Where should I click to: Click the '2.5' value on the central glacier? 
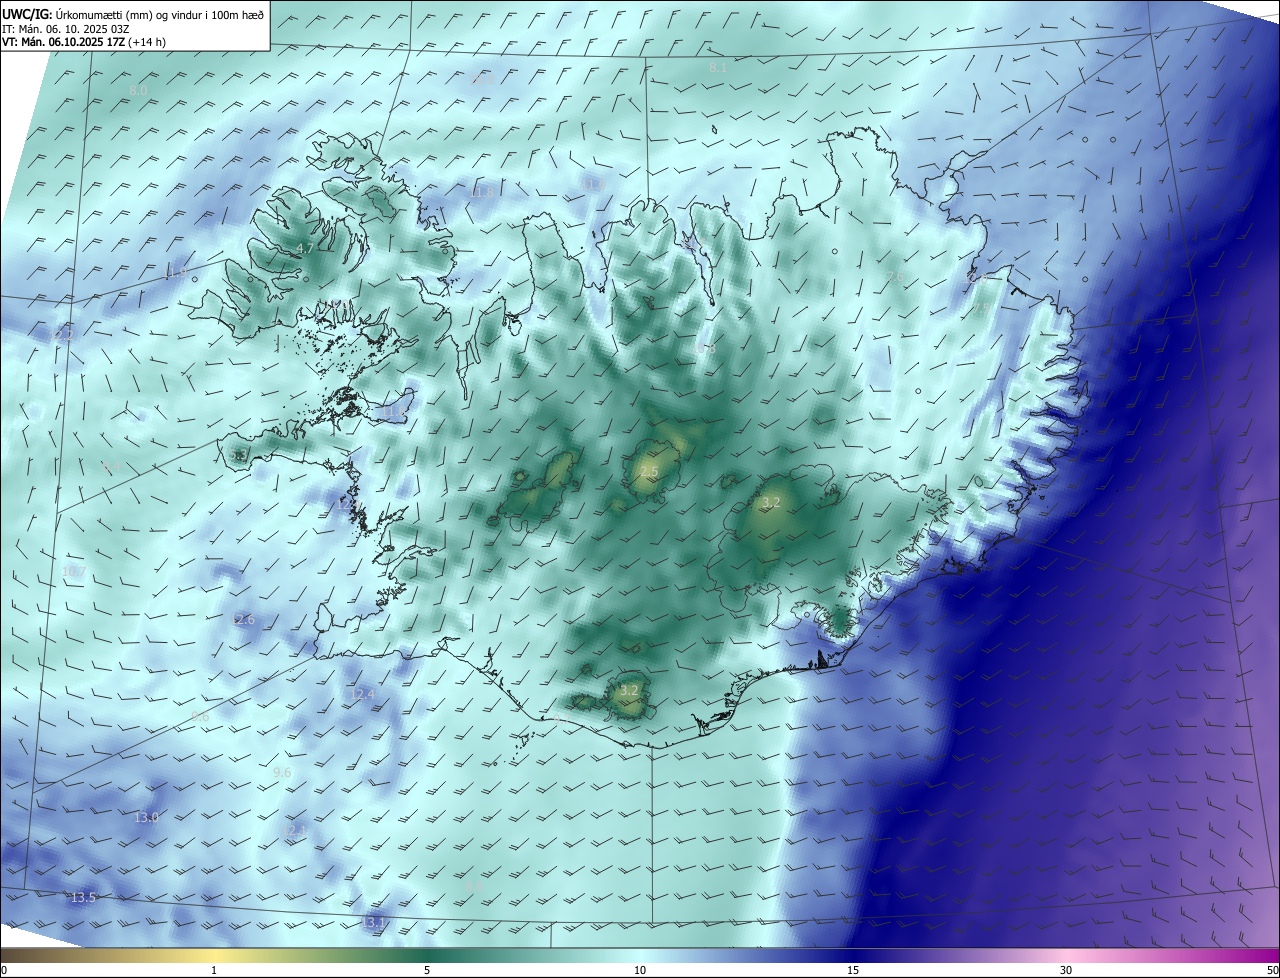pos(649,472)
